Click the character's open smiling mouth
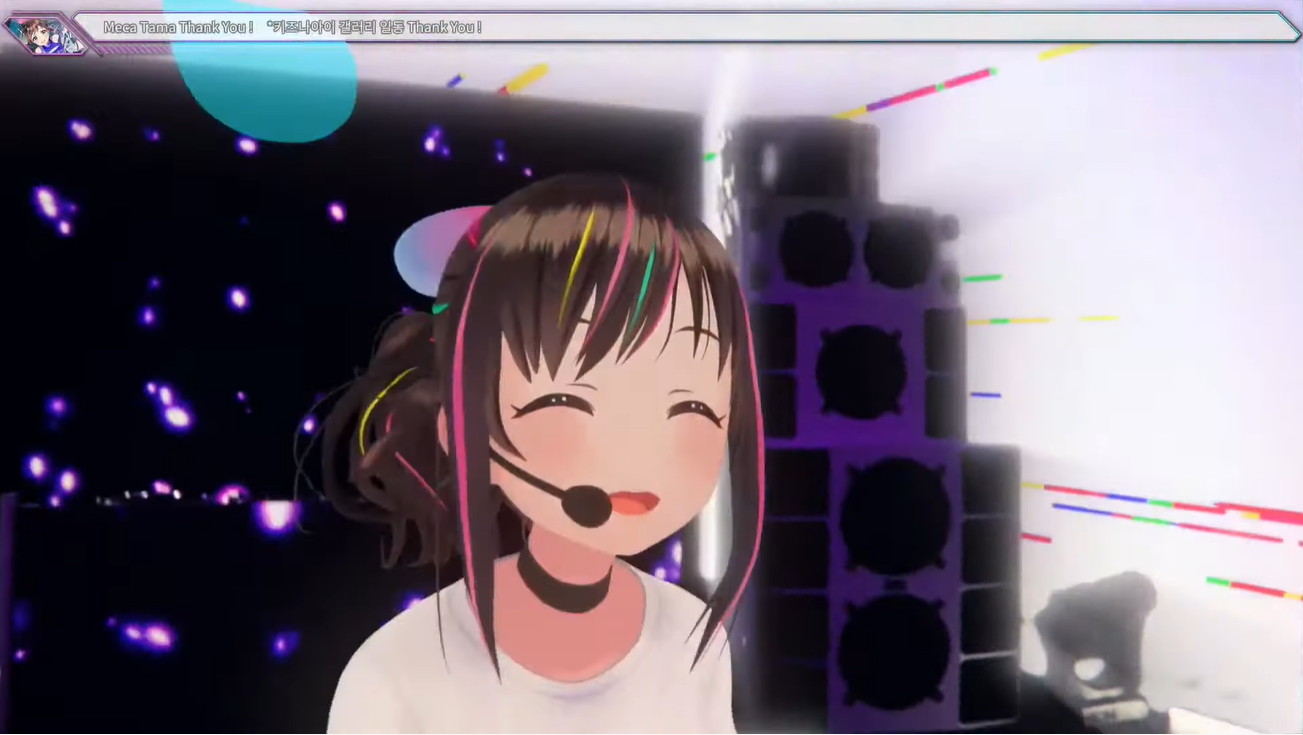Viewport: 1303px width, 735px height. (630, 503)
